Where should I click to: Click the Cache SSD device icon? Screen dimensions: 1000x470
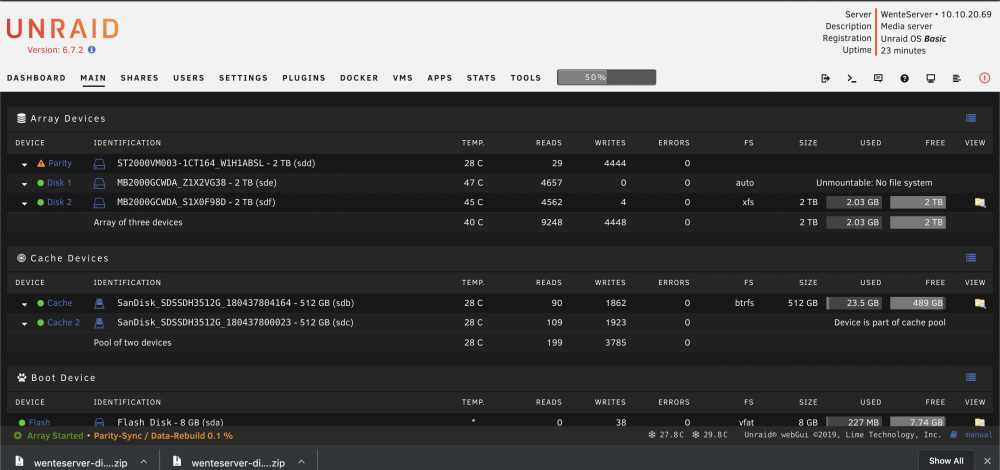[99, 303]
